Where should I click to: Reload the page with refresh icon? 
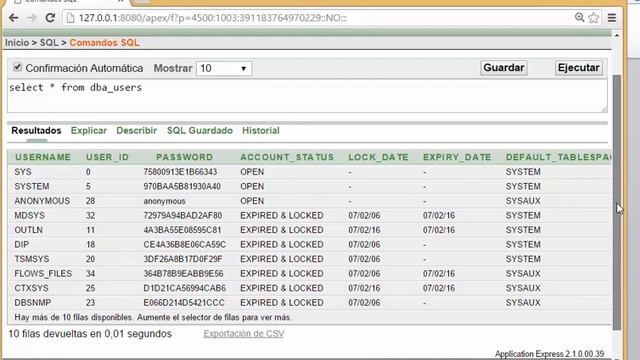pyautogui.click(x=50, y=18)
